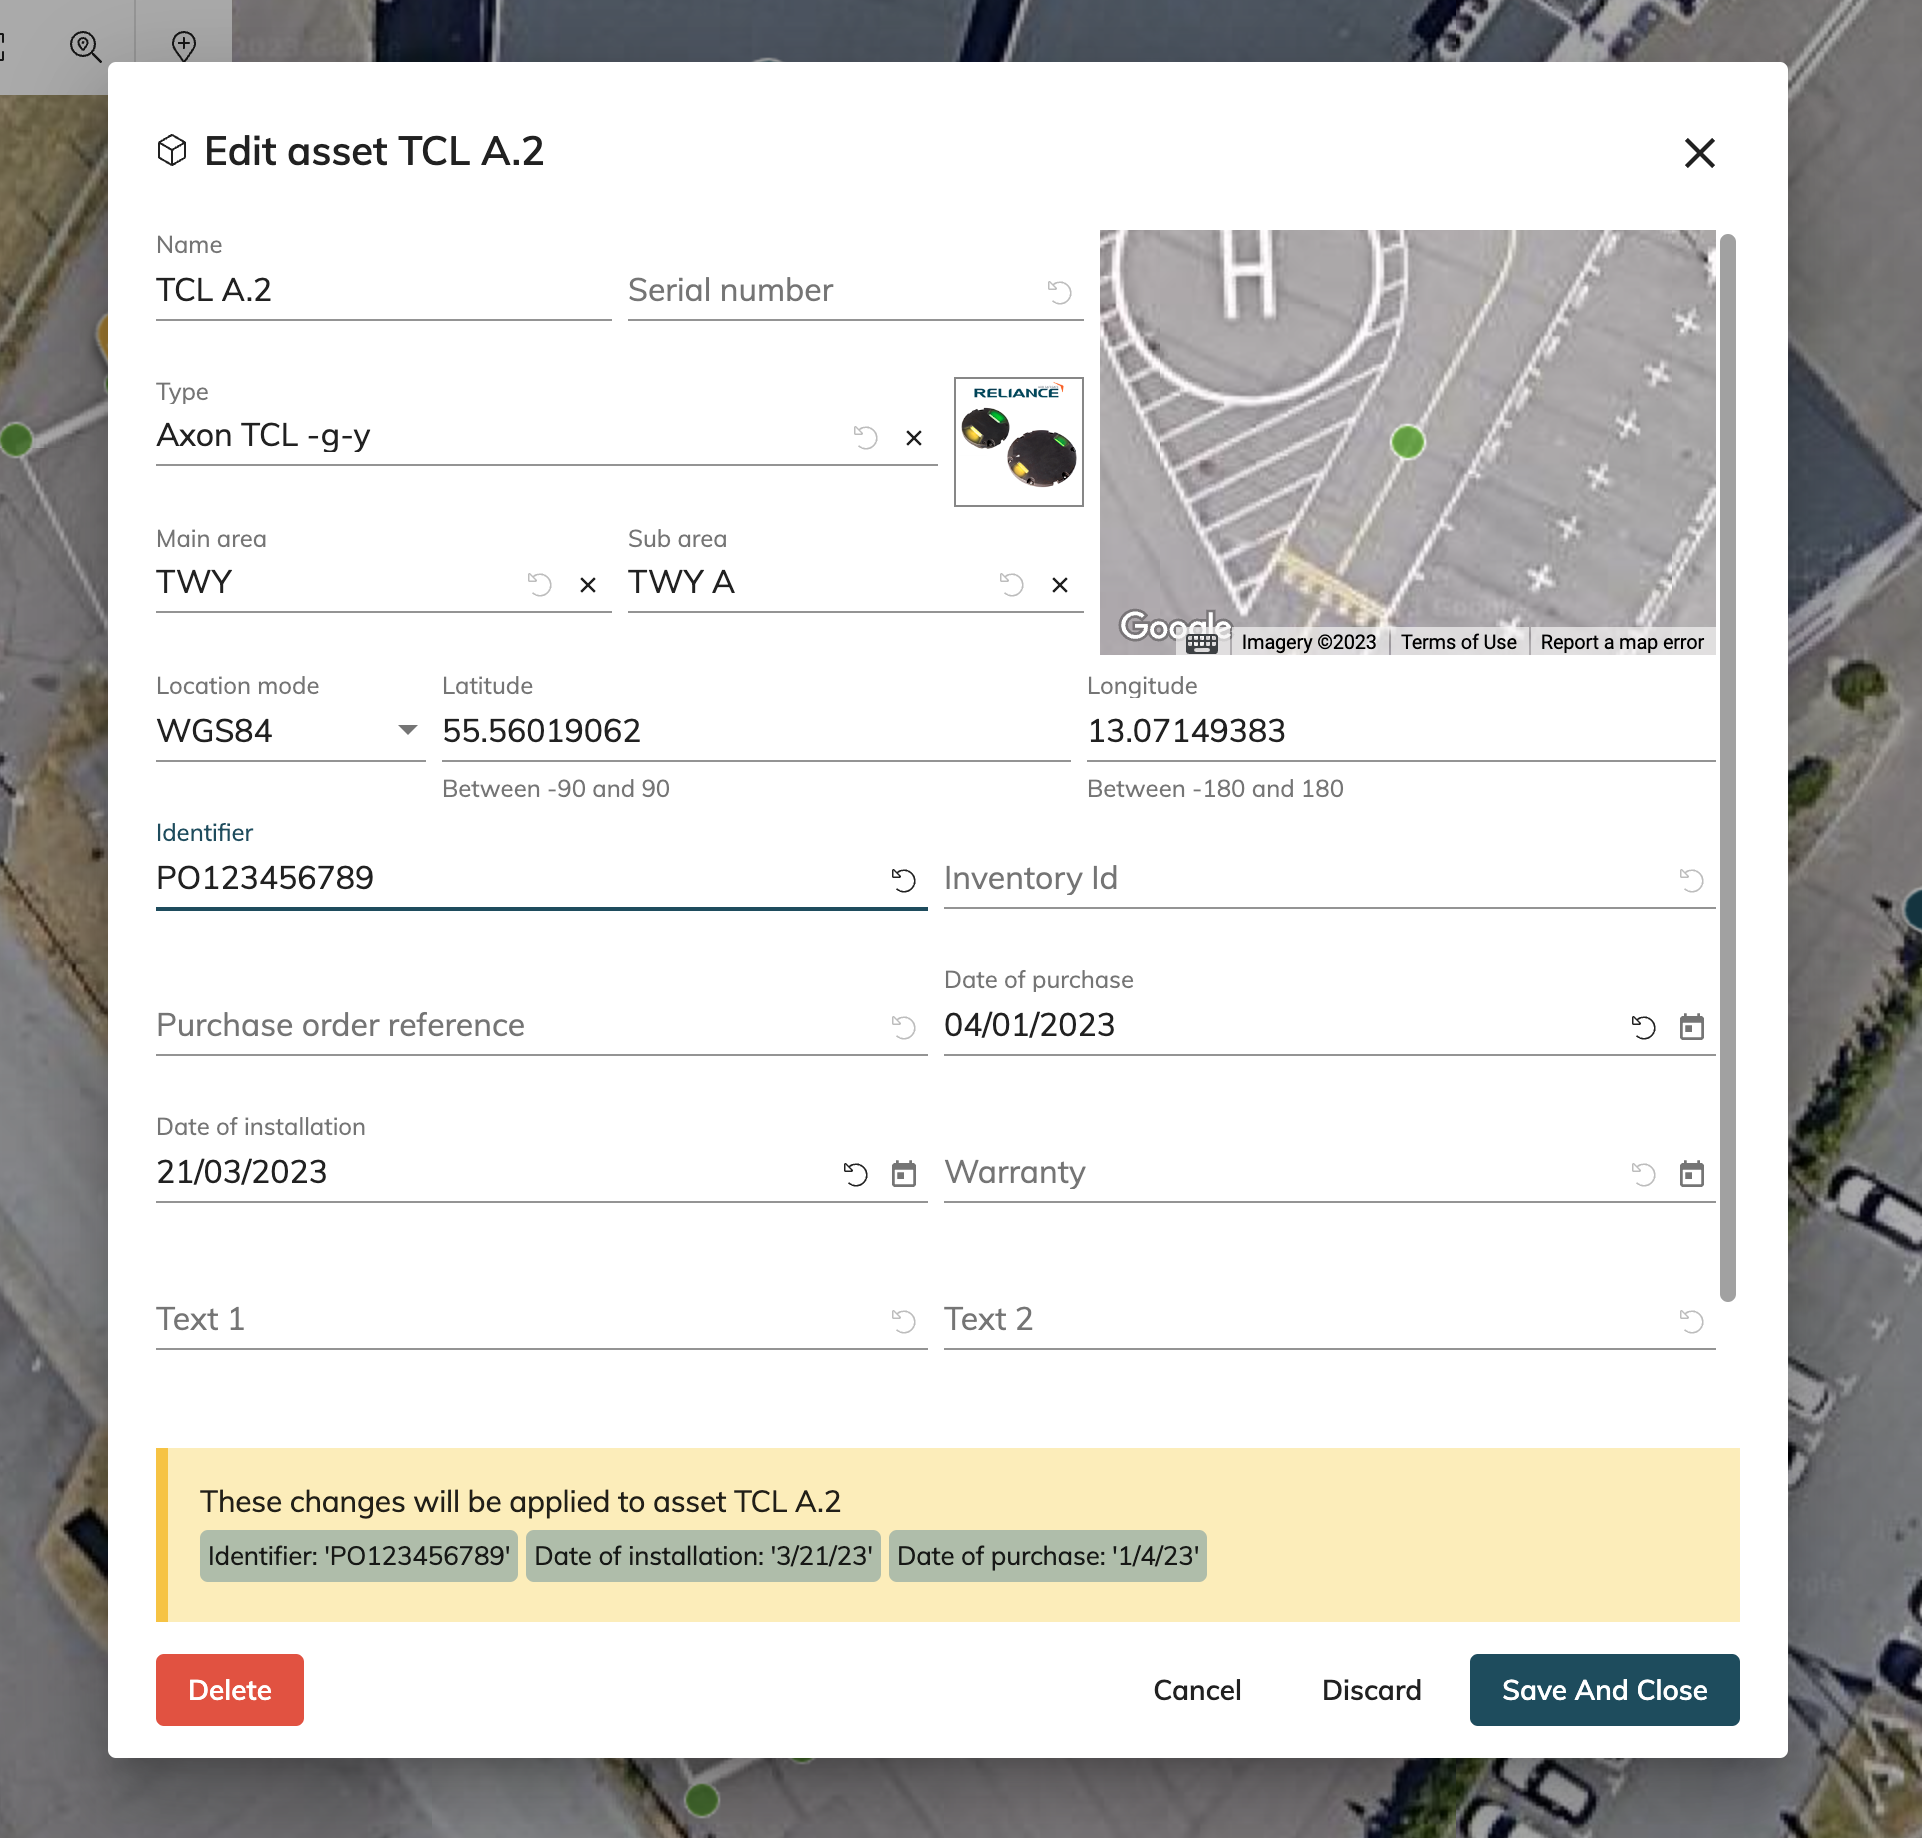1922x1838 pixels.
Task: Open the Sub area TWY A dropdown
Action: click(x=800, y=583)
